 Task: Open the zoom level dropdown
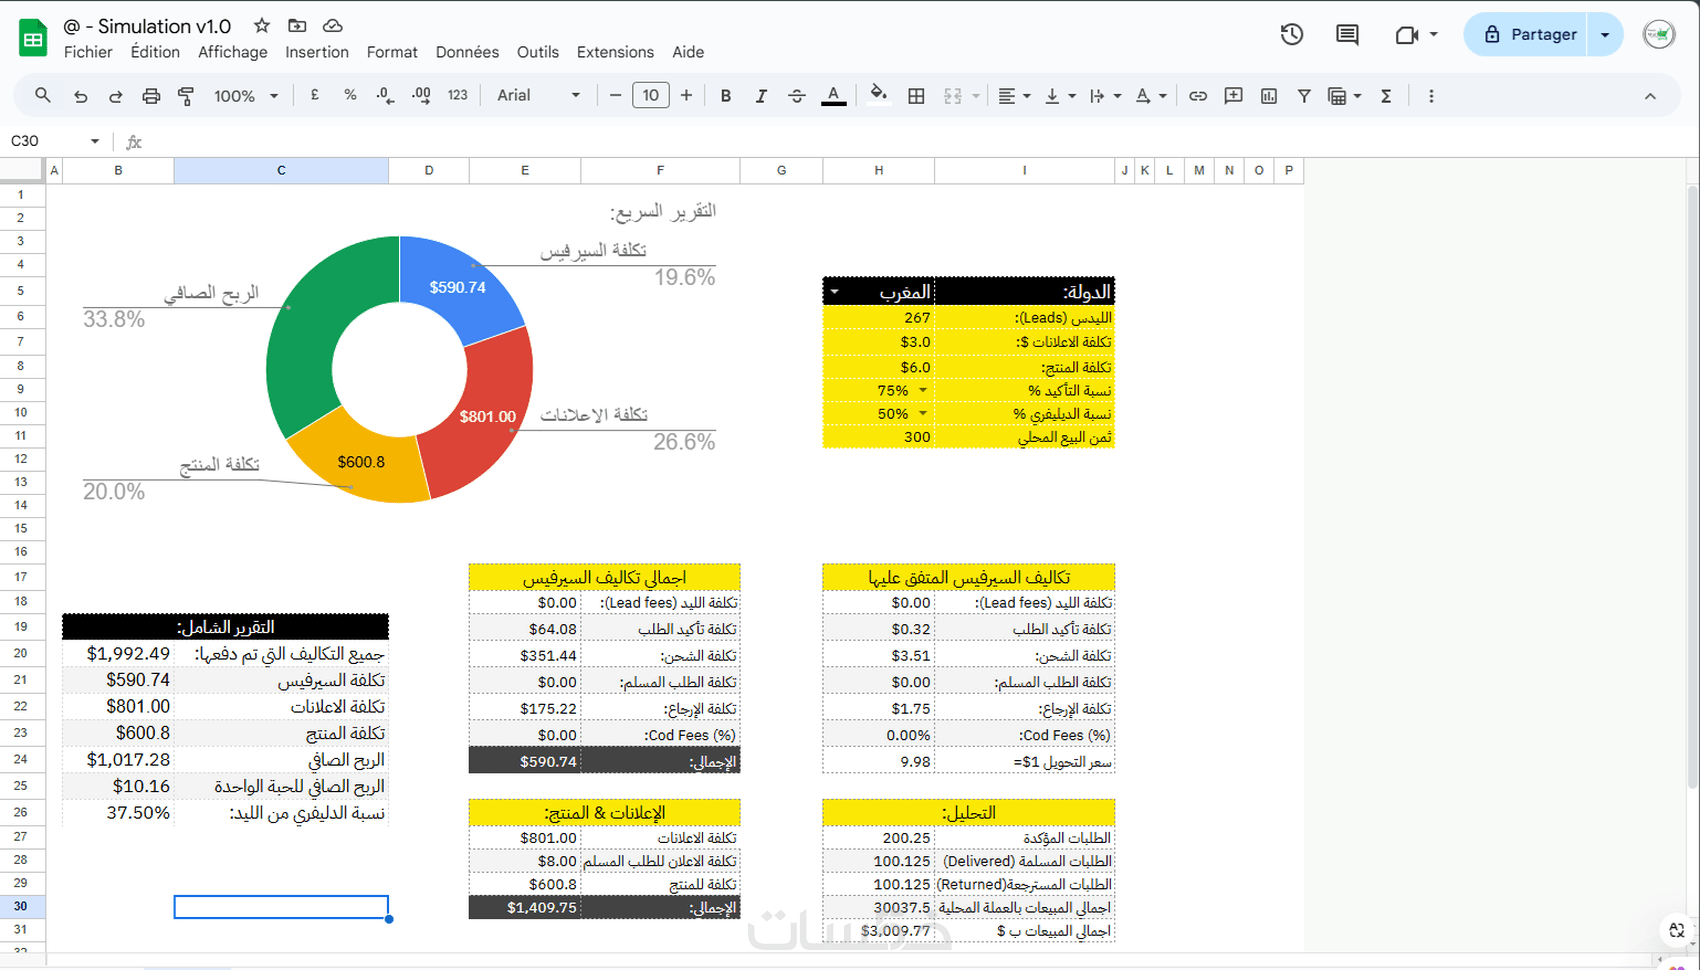click(246, 96)
